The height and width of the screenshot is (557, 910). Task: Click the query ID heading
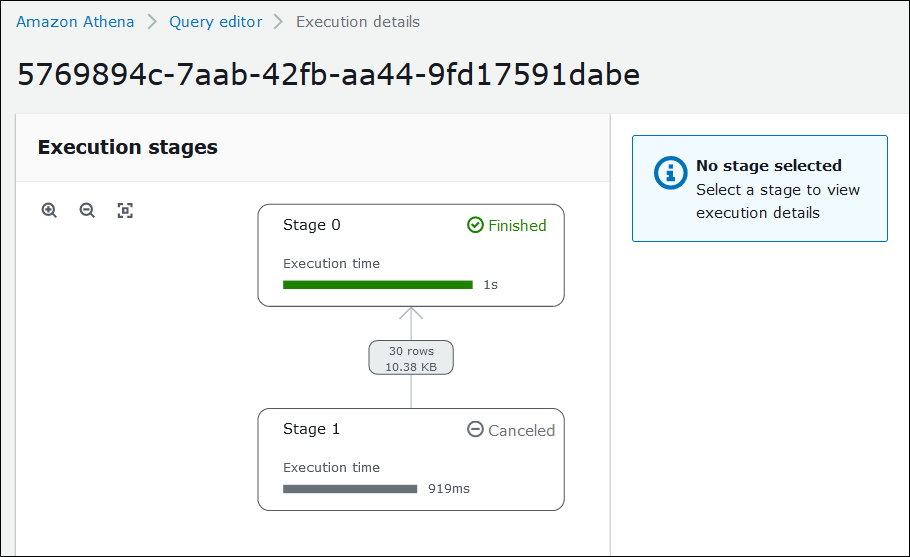329,74
